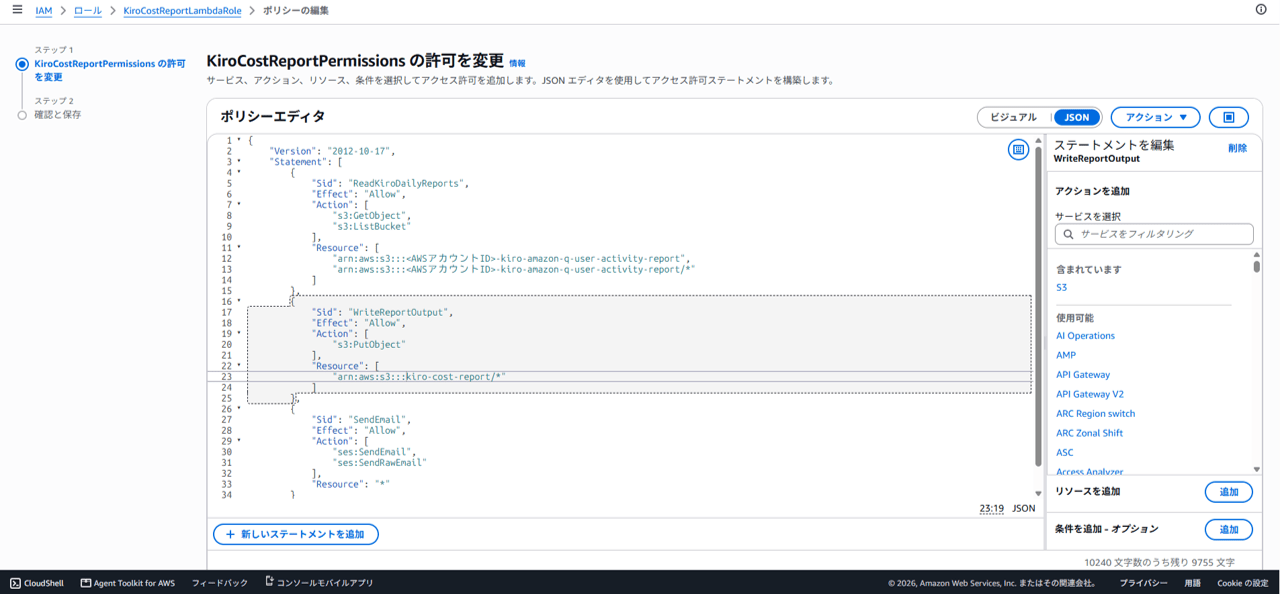Screen dimensions: 1280x594
Task: Select the S3 included service
Action: point(1061,288)
